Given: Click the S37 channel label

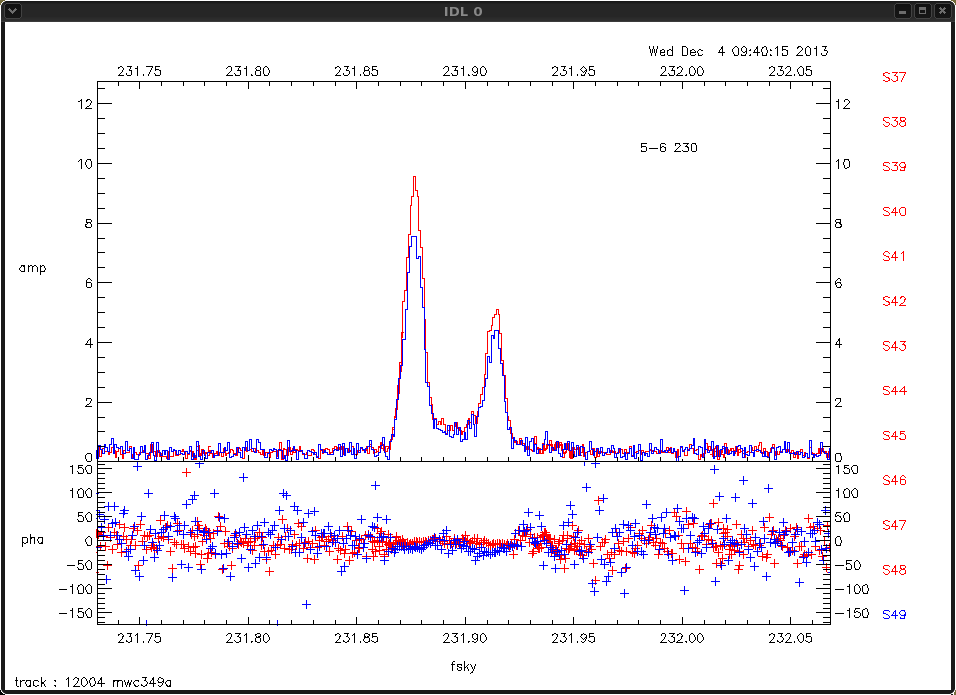Looking at the screenshot, I should pyautogui.click(x=894, y=77).
